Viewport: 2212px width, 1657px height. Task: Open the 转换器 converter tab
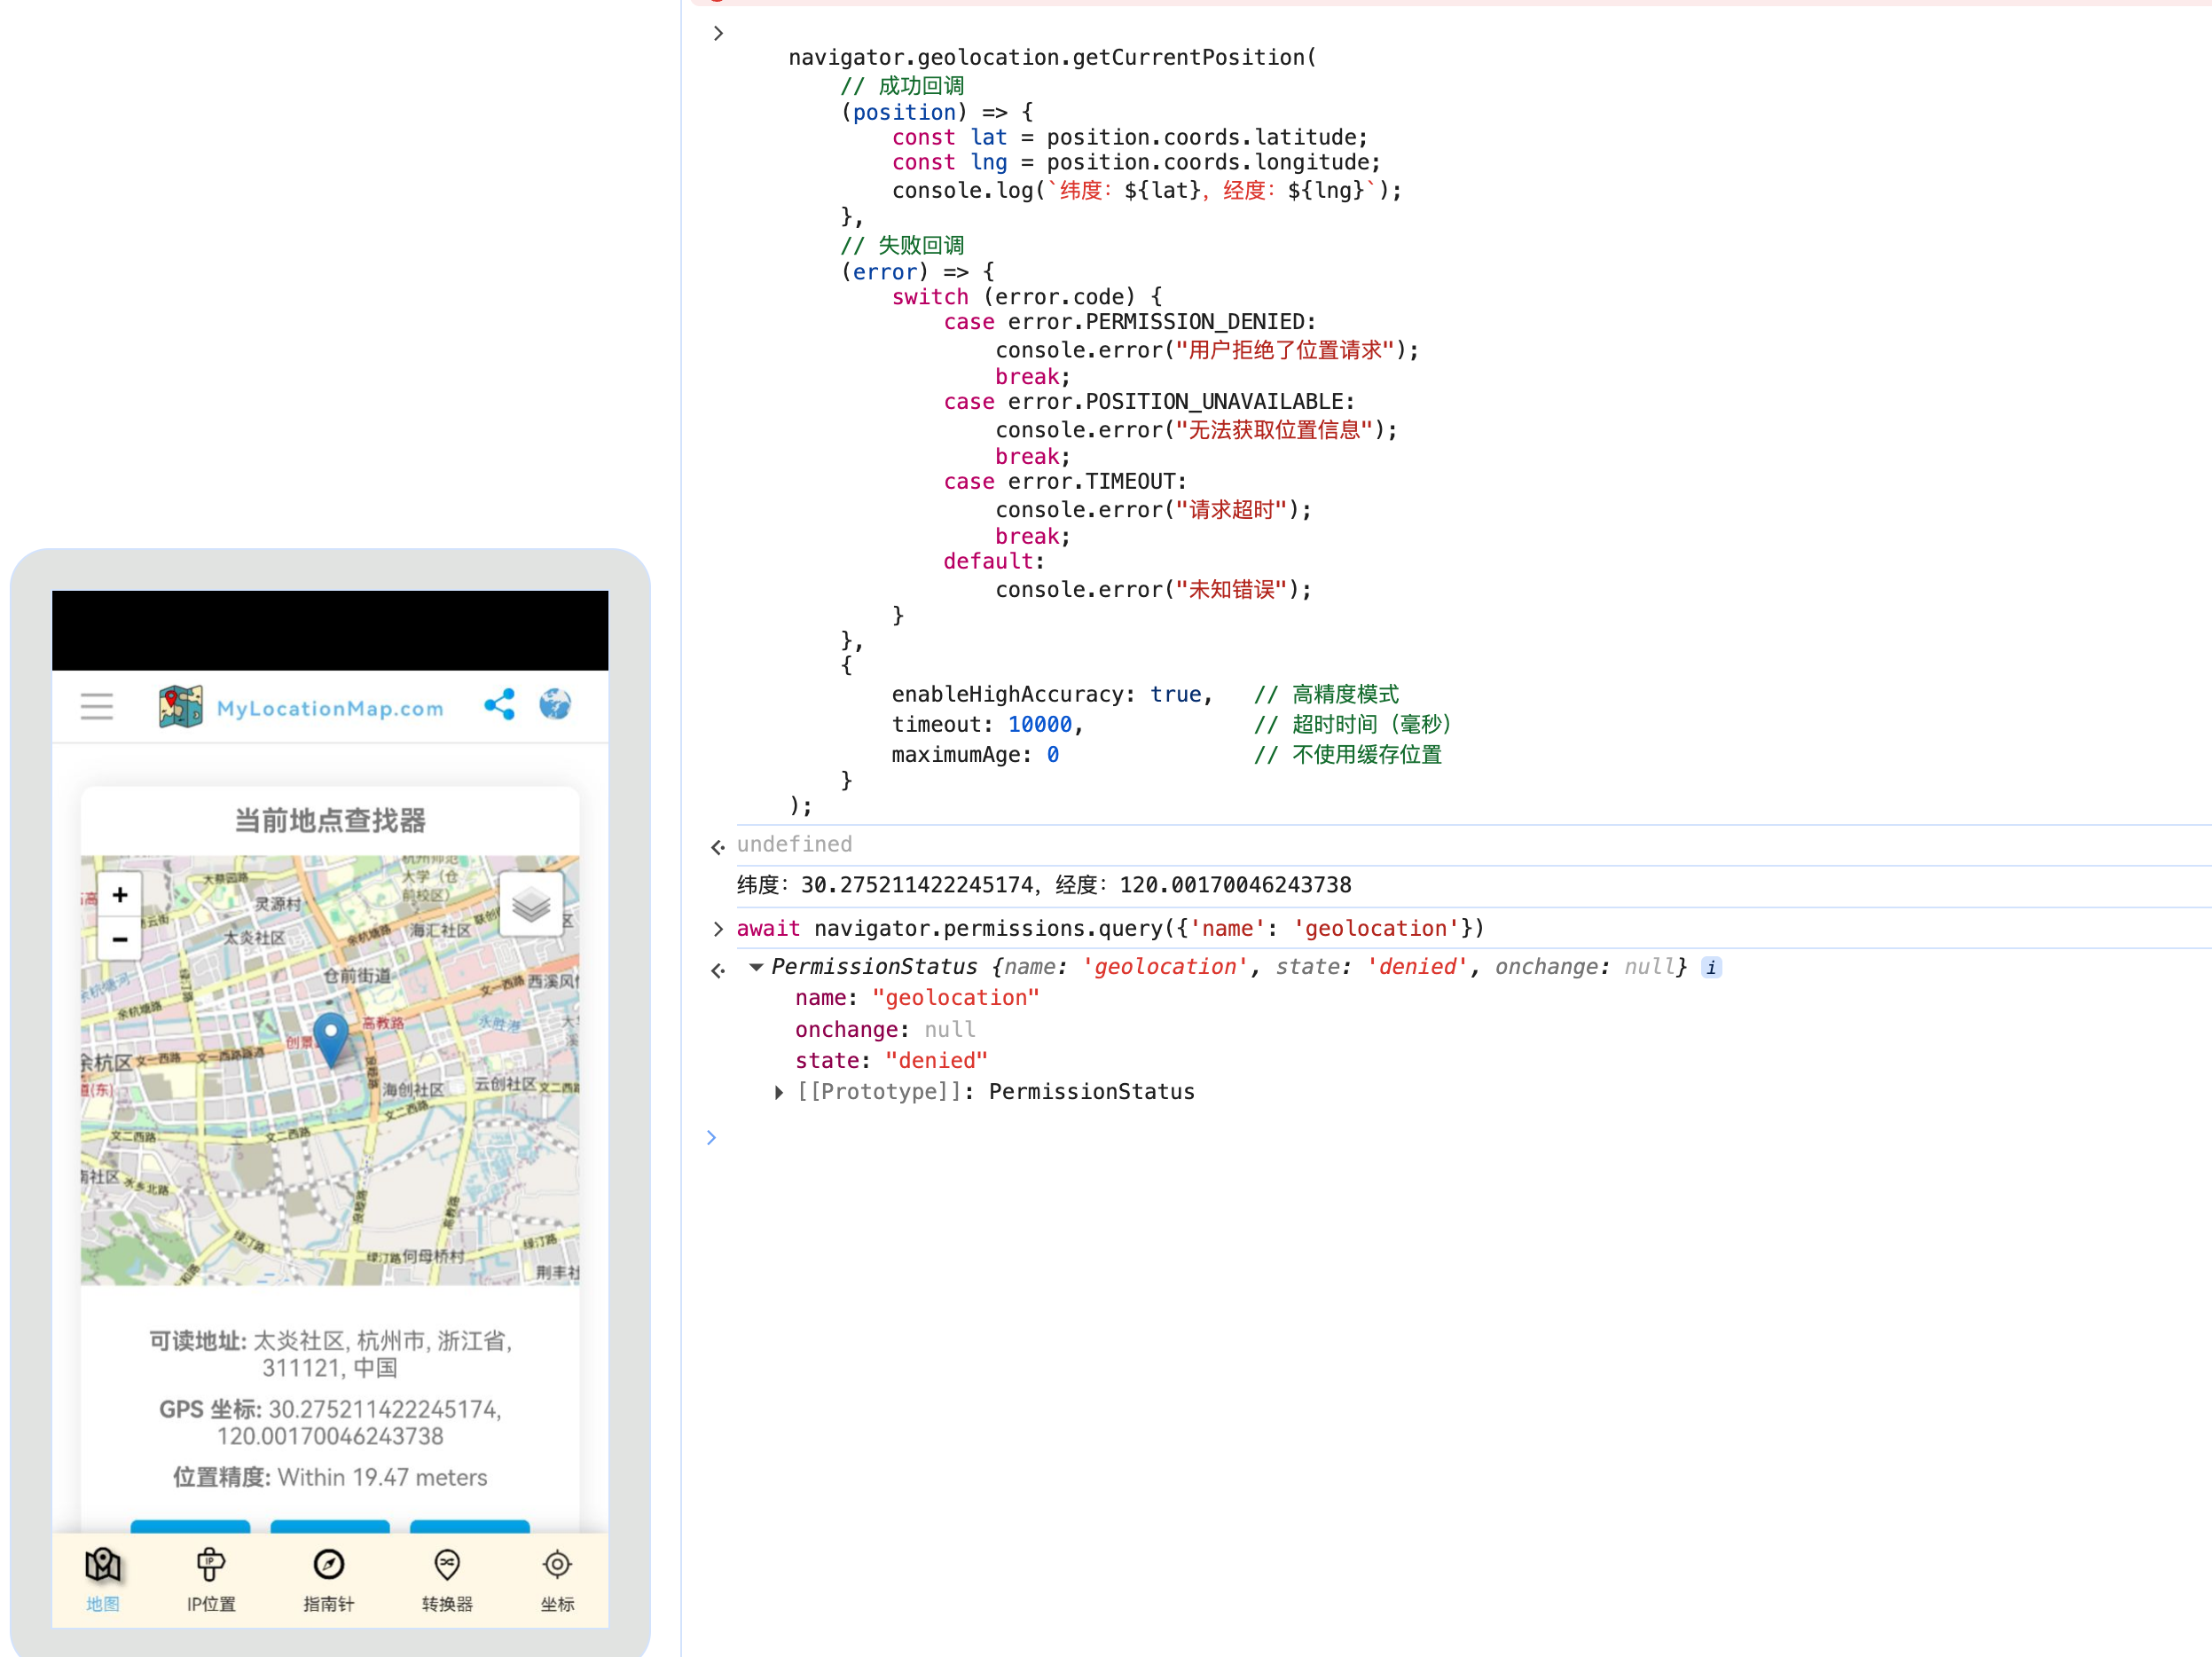(x=447, y=1579)
